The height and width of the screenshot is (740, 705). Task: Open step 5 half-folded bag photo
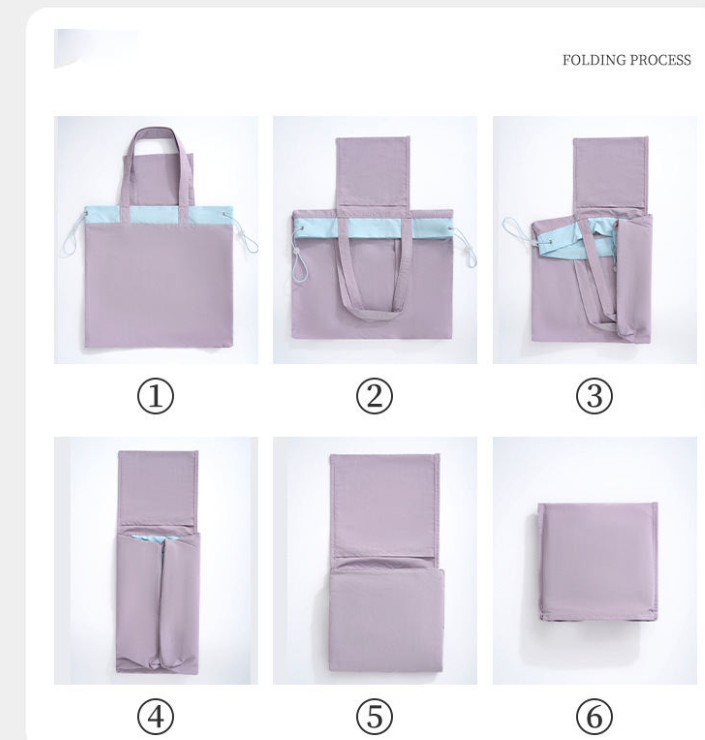(x=375, y=561)
